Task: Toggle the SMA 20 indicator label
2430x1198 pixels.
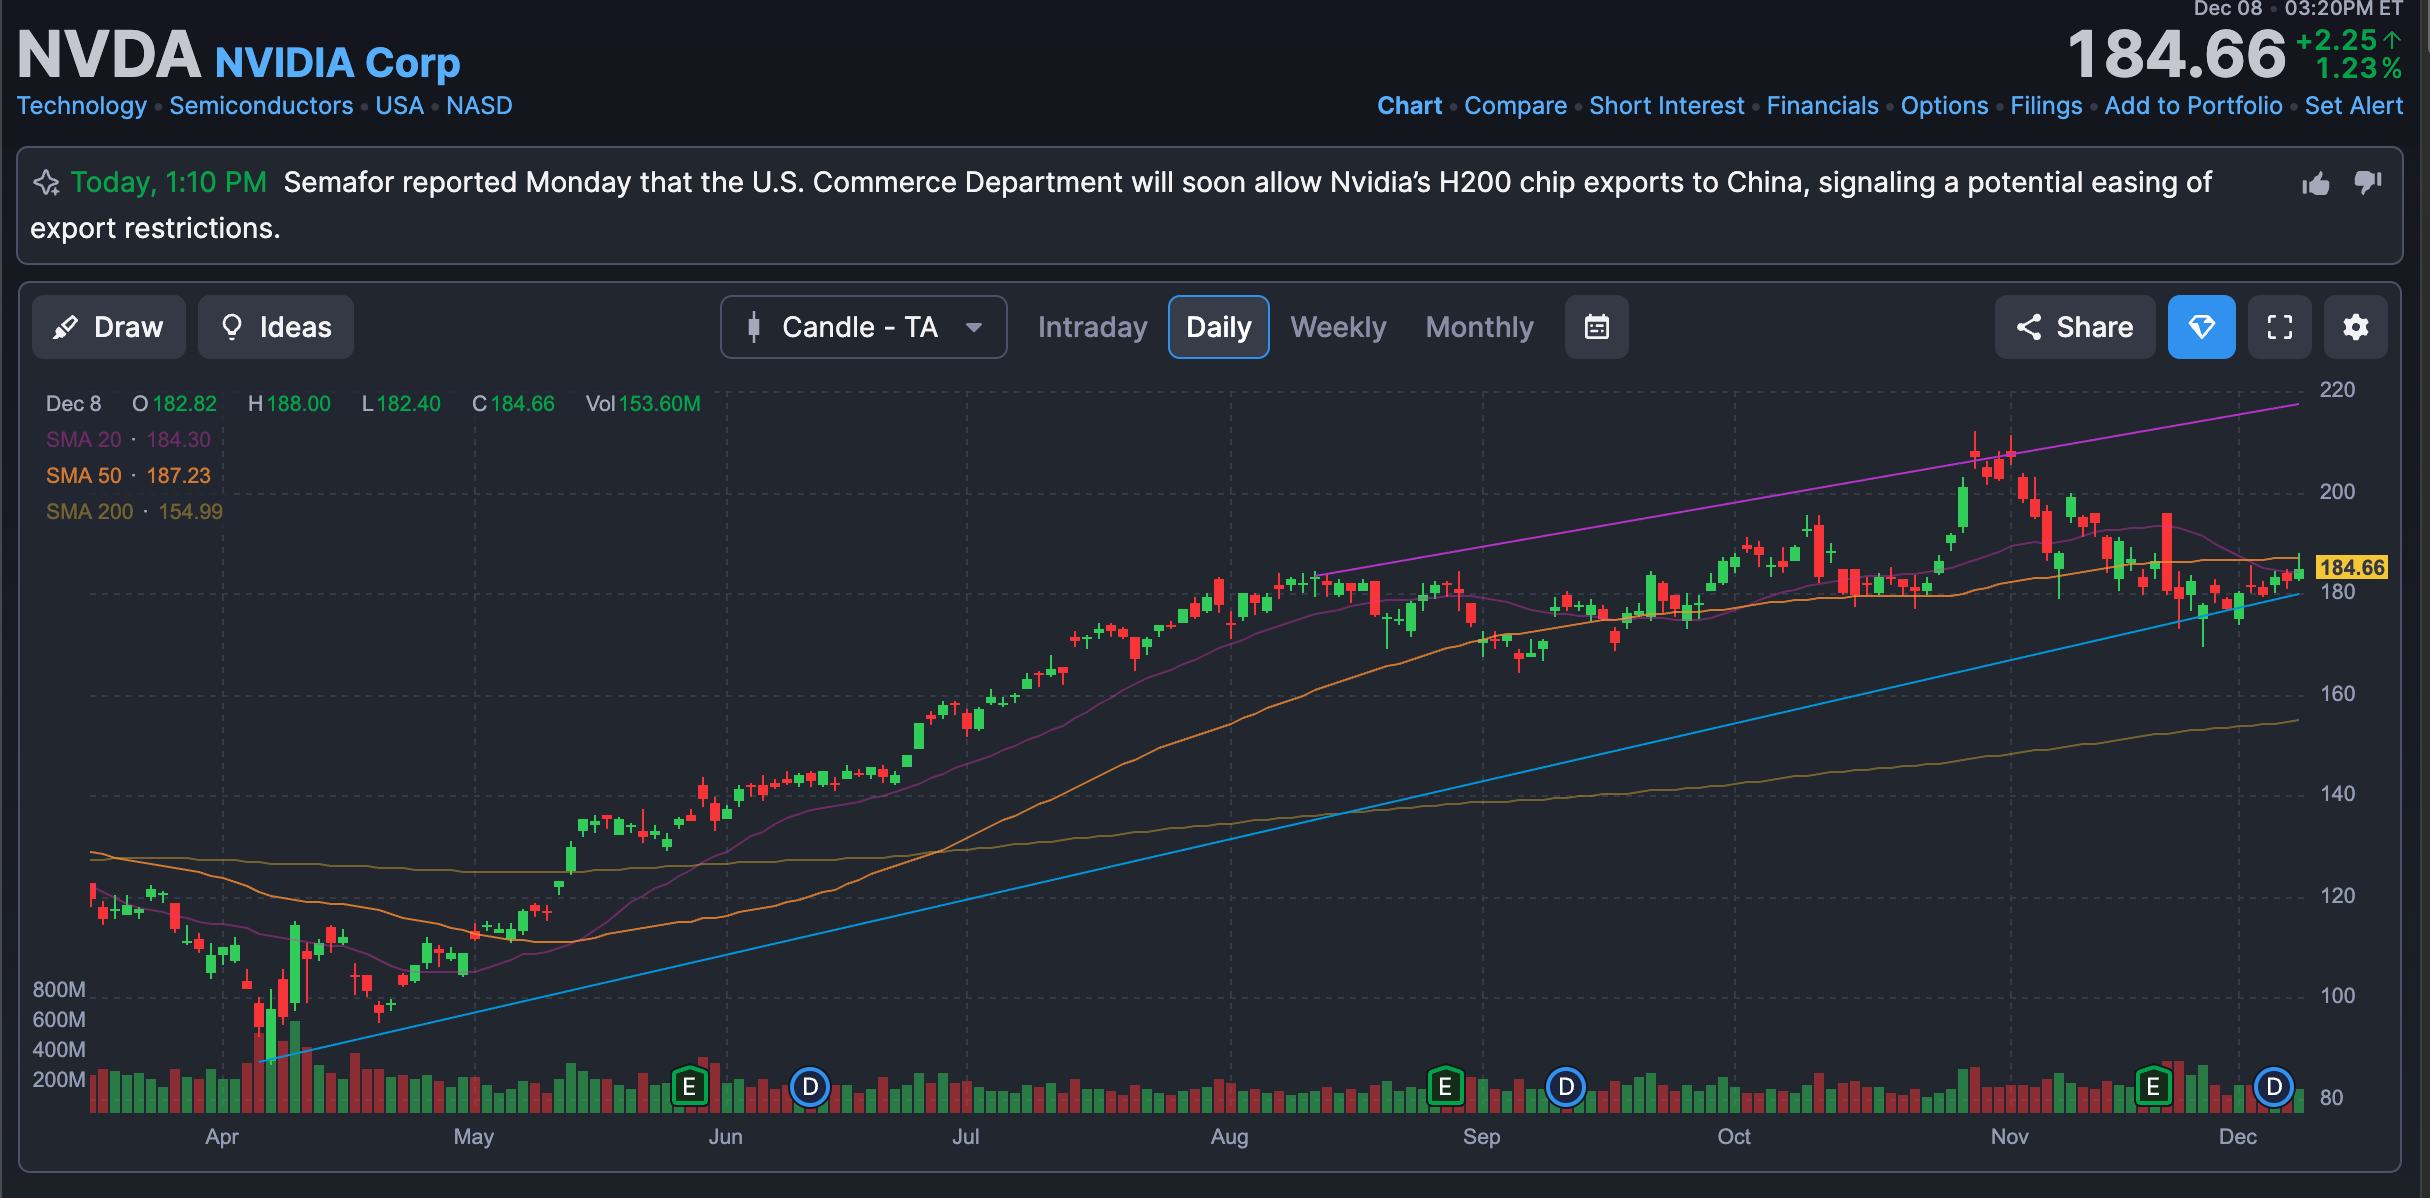Action: coord(83,439)
